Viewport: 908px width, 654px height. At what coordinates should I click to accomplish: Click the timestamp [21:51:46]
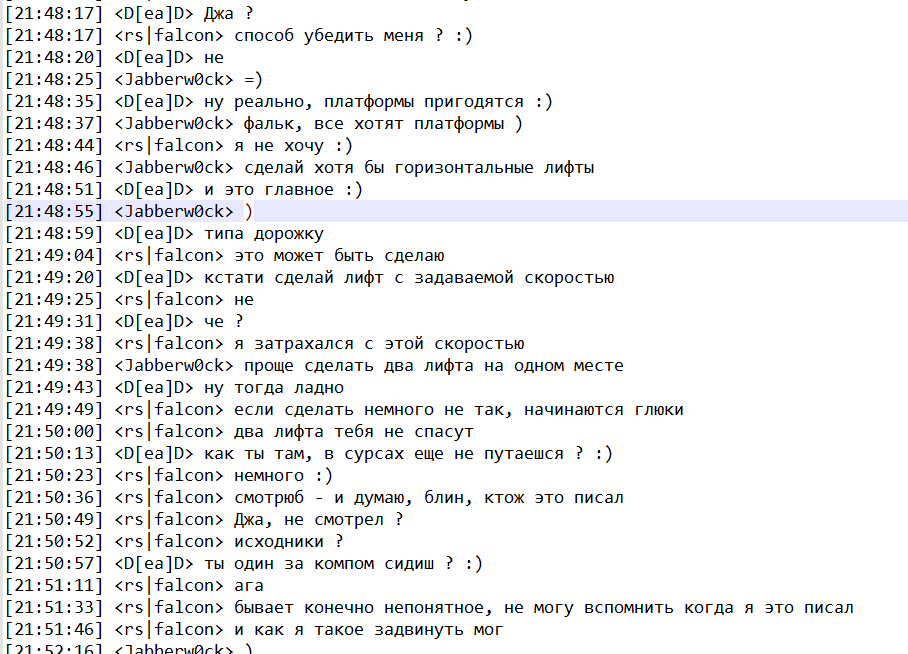54,630
